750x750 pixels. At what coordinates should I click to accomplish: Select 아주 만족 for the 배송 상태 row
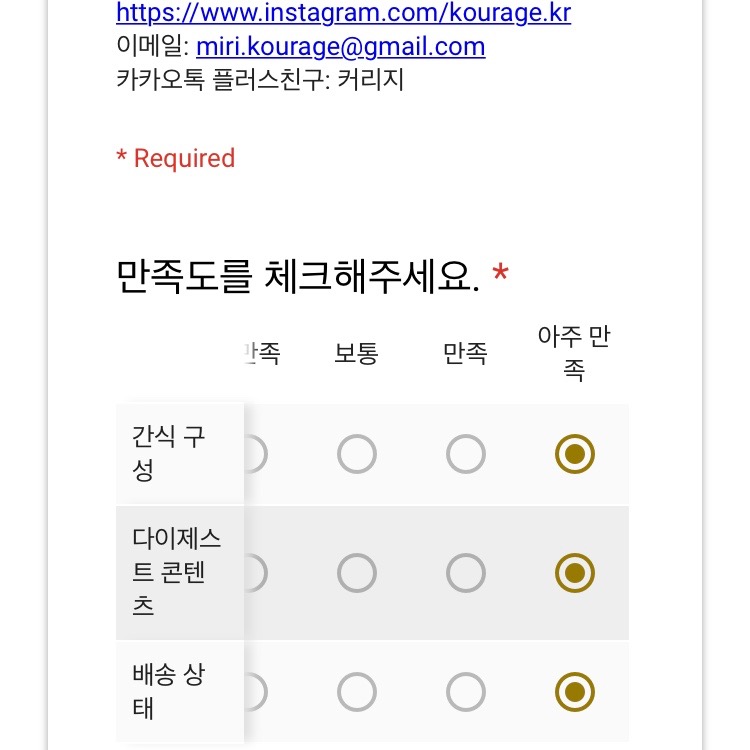click(575, 692)
